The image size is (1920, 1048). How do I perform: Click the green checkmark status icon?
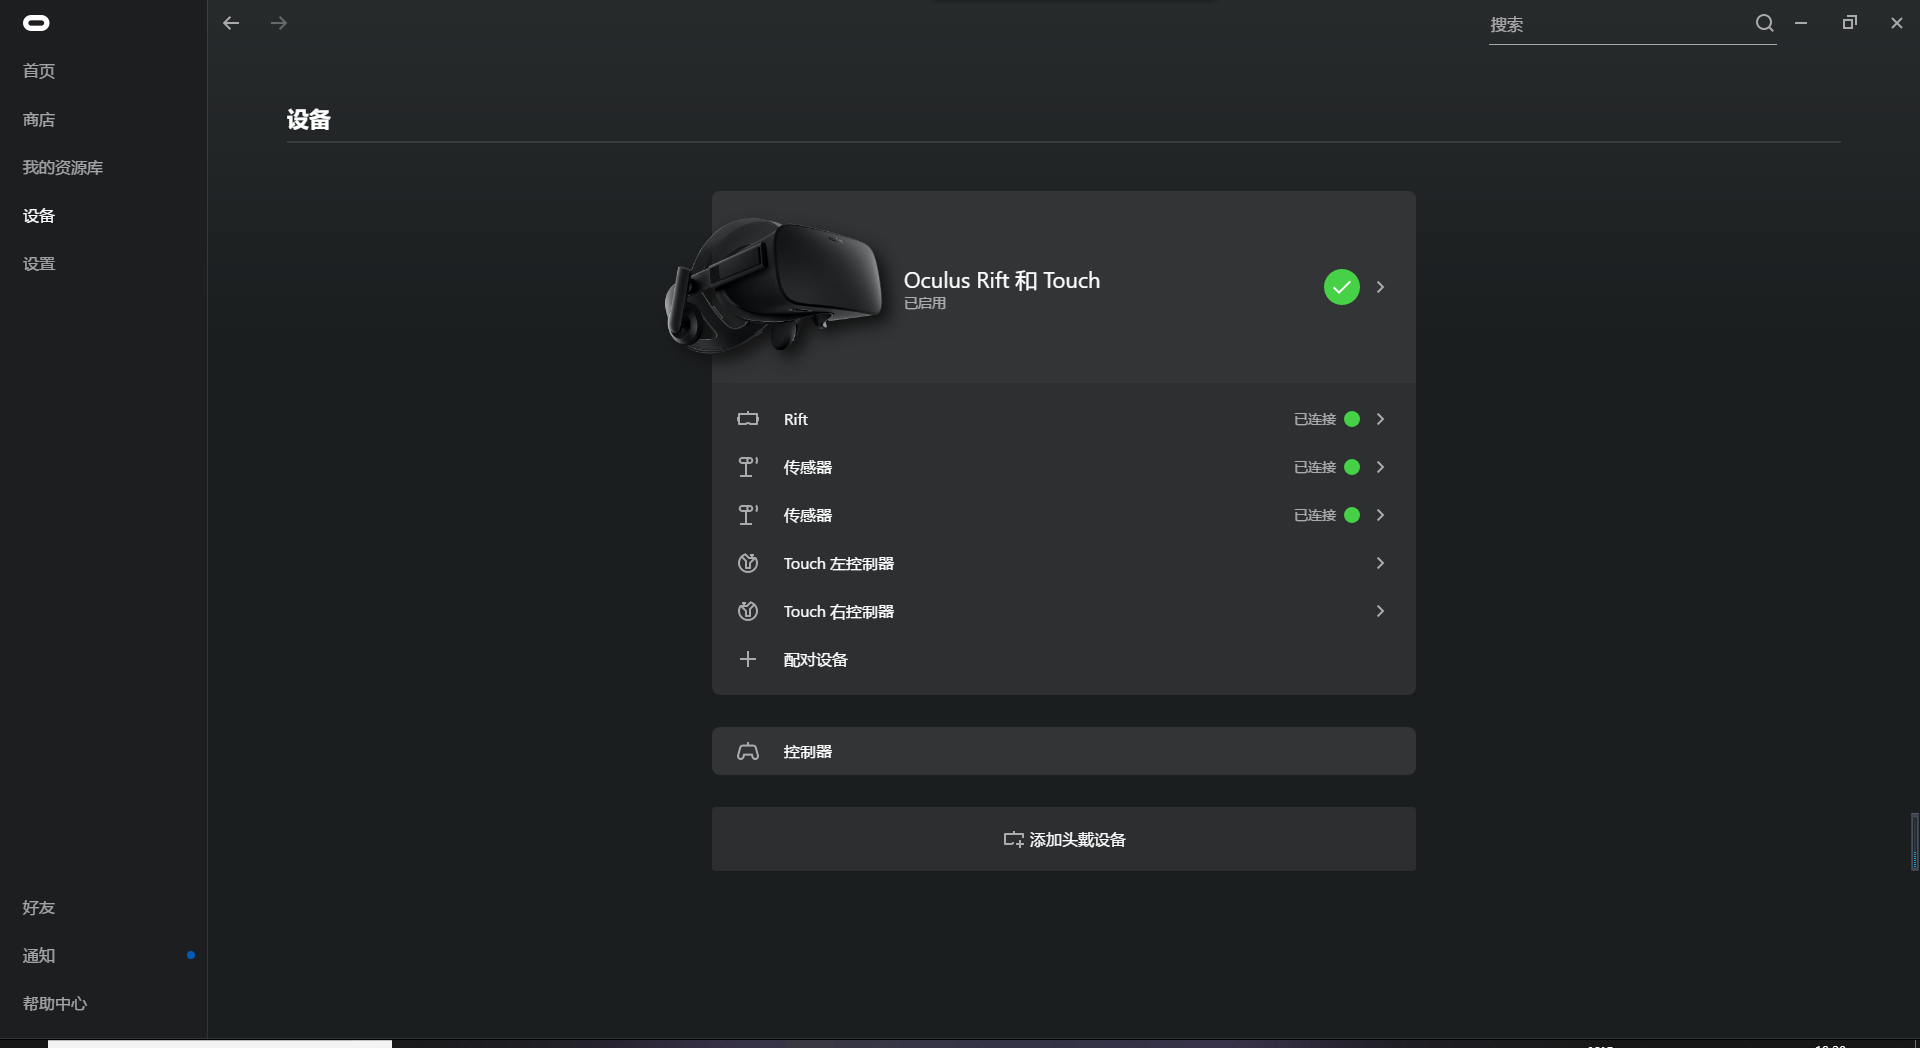pos(1342,287)
